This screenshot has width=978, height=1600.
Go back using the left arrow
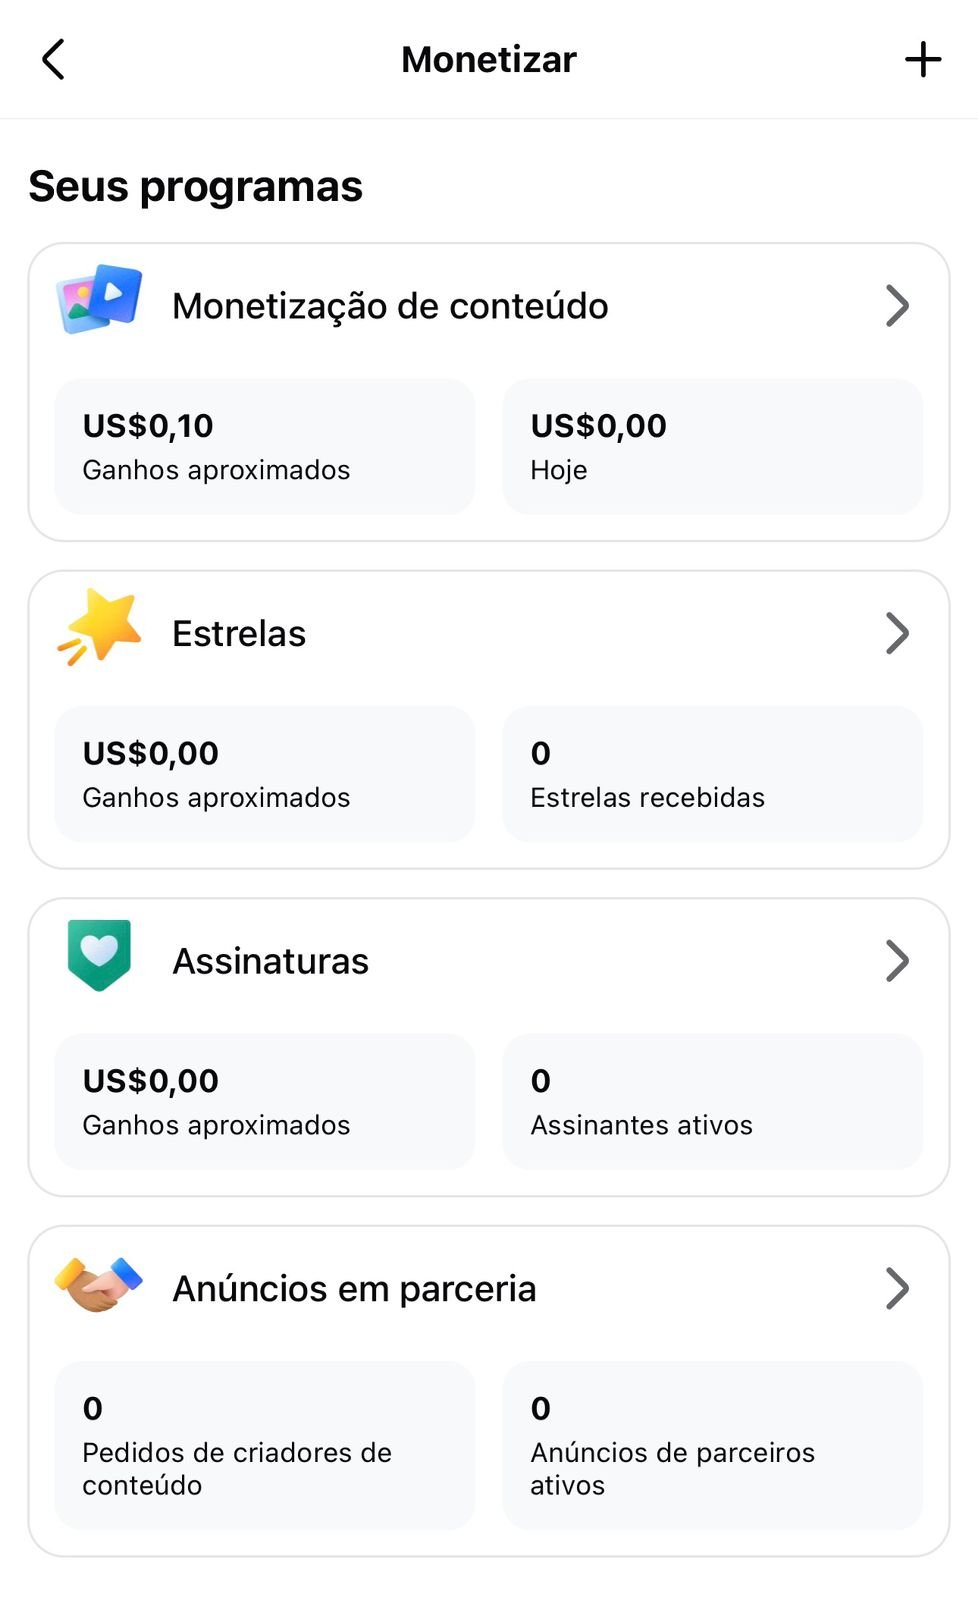point(54,59)
